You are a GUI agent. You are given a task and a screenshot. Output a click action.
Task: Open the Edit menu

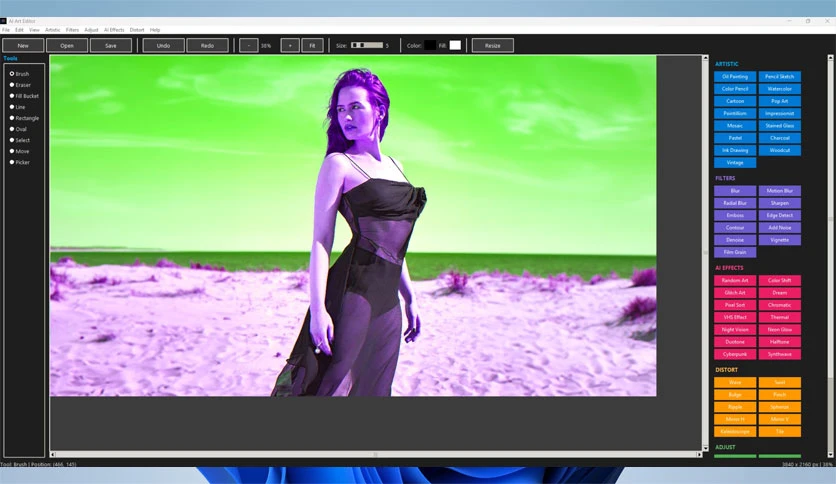click(19, 30)
